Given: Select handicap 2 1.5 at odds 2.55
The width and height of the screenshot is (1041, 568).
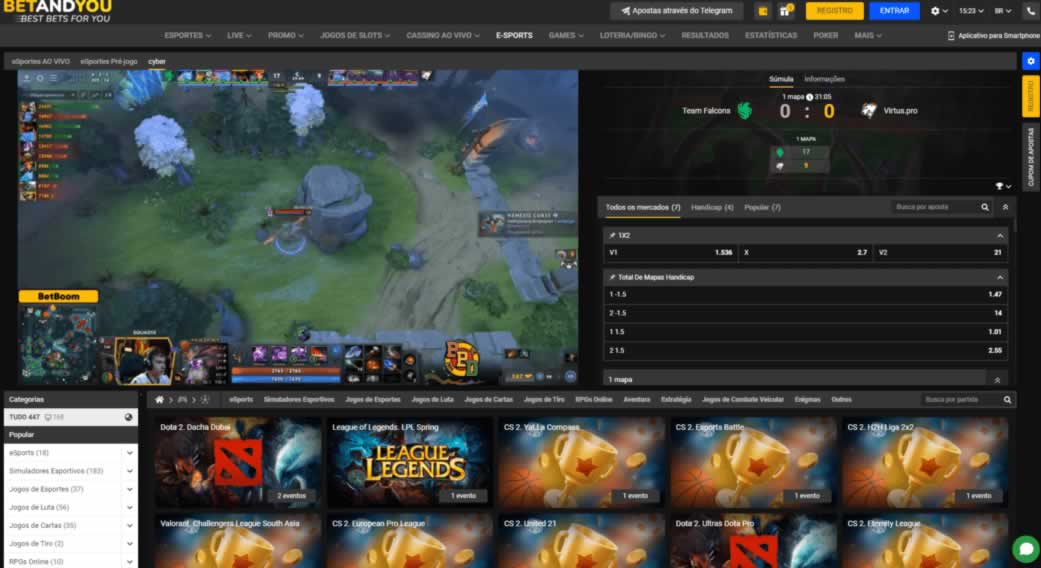Looking at the screenshot, I should click(805, 350).
